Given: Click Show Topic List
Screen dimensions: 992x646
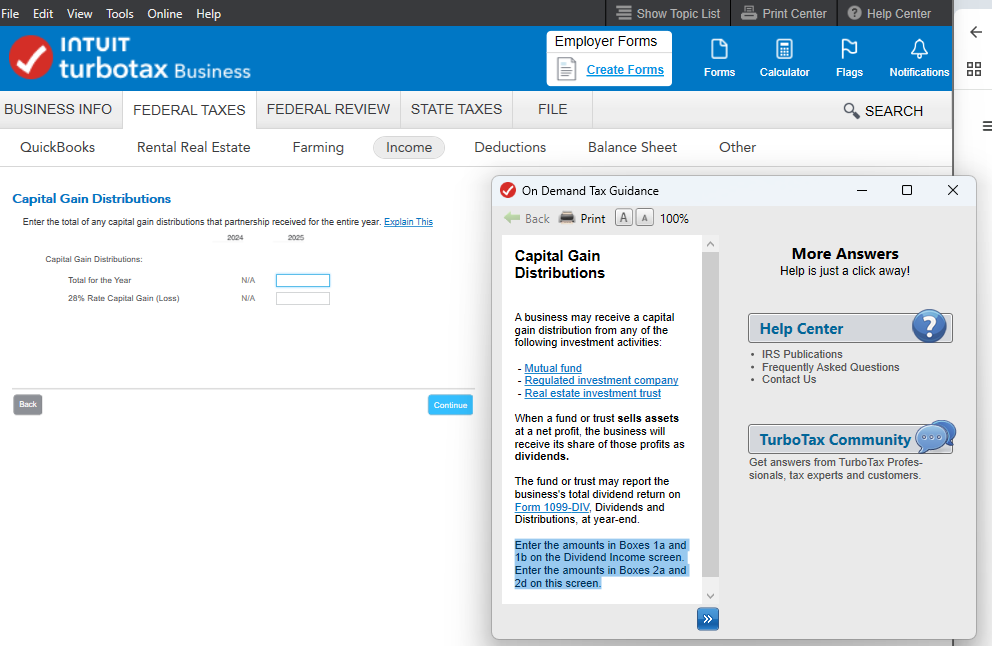Looking at the screenshot, I should pos(668,13).
